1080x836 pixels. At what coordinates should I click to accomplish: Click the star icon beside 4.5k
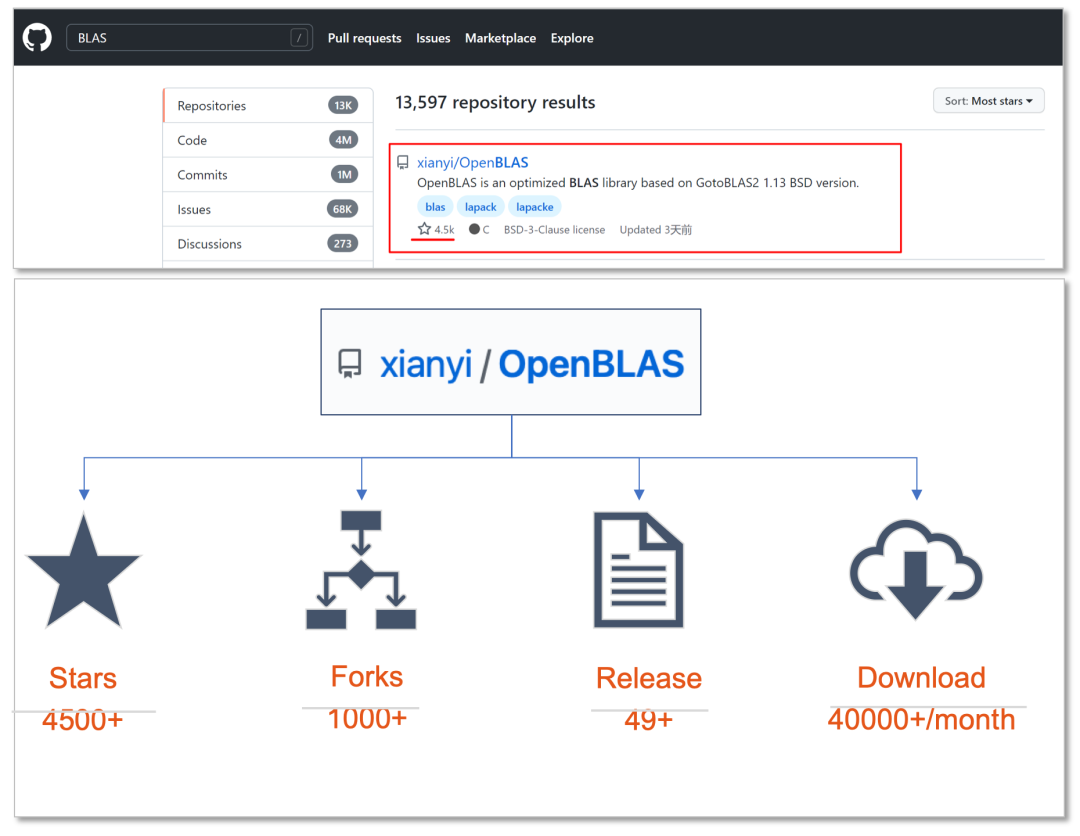coord(424,230)
